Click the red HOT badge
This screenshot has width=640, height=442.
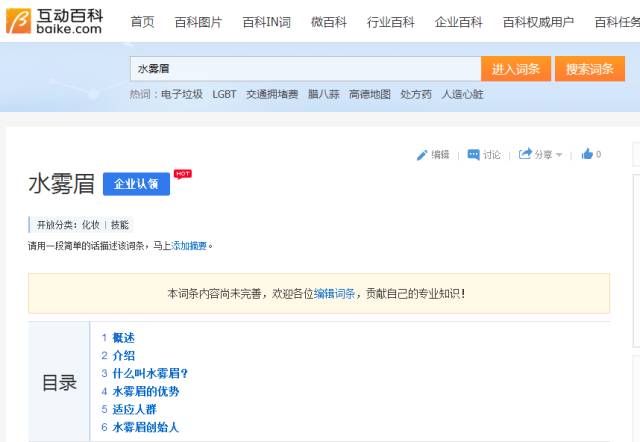[182, 174]
